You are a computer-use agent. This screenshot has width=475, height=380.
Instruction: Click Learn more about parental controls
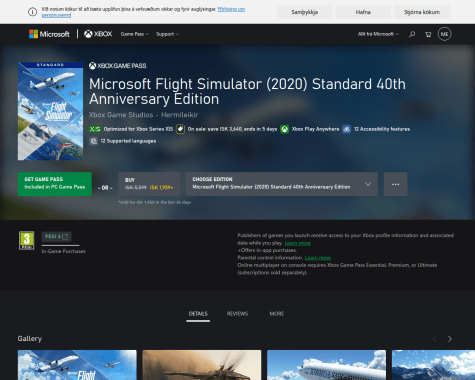[x=318, y=258]
